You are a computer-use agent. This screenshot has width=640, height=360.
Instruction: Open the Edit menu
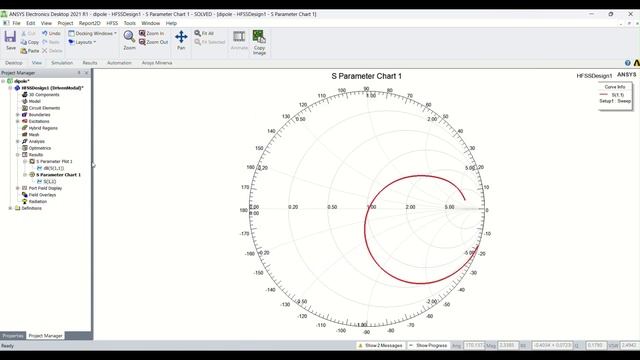coord(31,23)
